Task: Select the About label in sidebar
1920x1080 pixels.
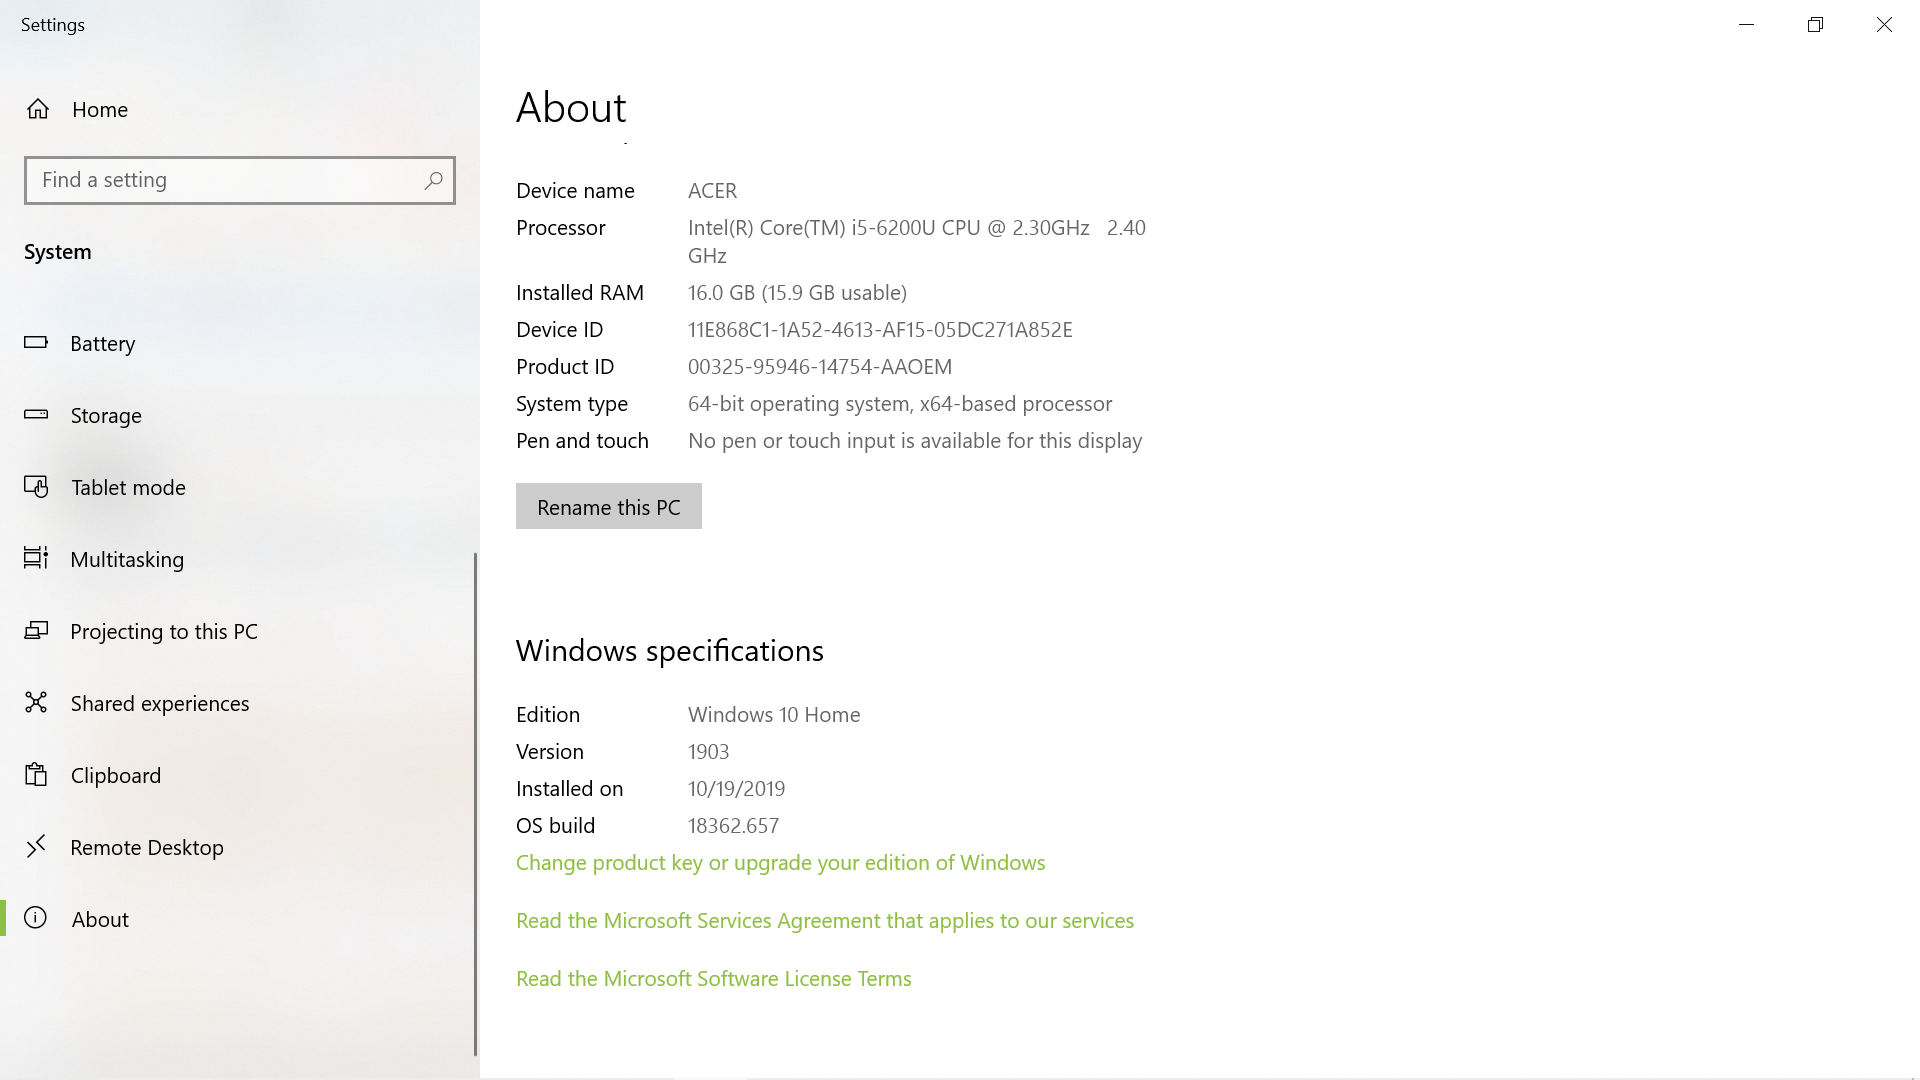Action: (100, 919)
